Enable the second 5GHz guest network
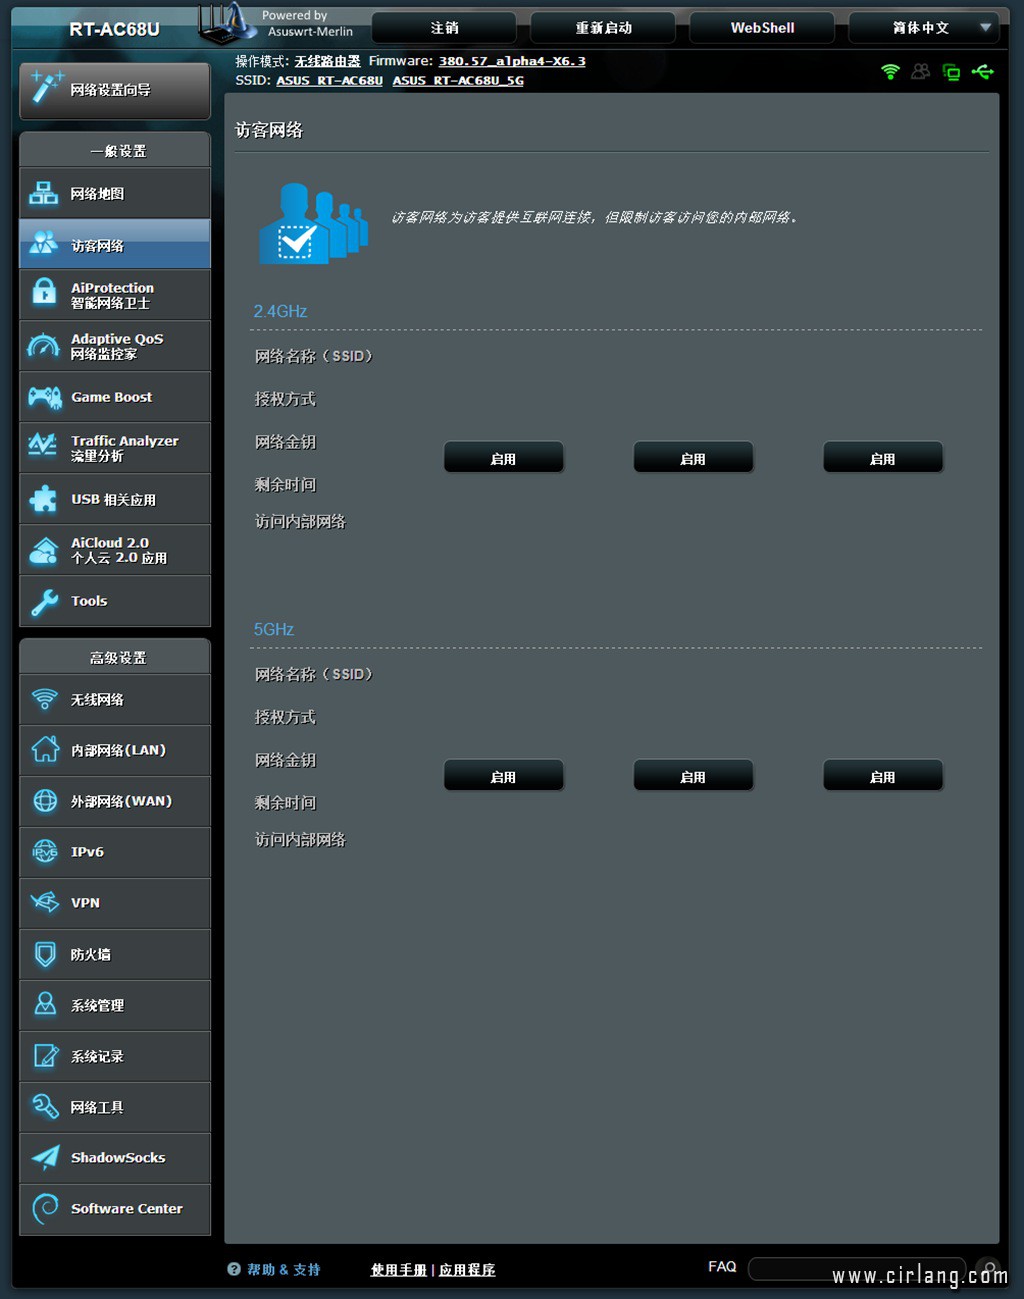This screenshot has height=1299, width=1024. (x=693, y=776)
